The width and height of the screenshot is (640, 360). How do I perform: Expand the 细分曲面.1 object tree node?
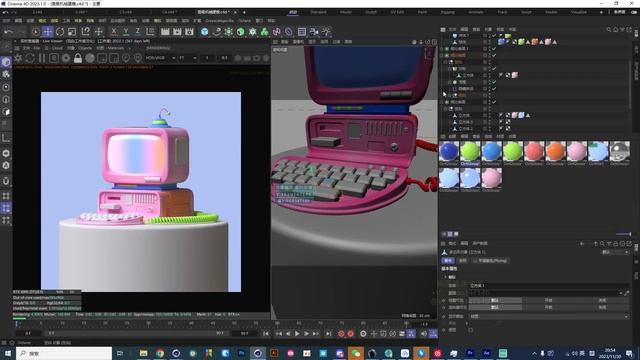click(442, 49)
